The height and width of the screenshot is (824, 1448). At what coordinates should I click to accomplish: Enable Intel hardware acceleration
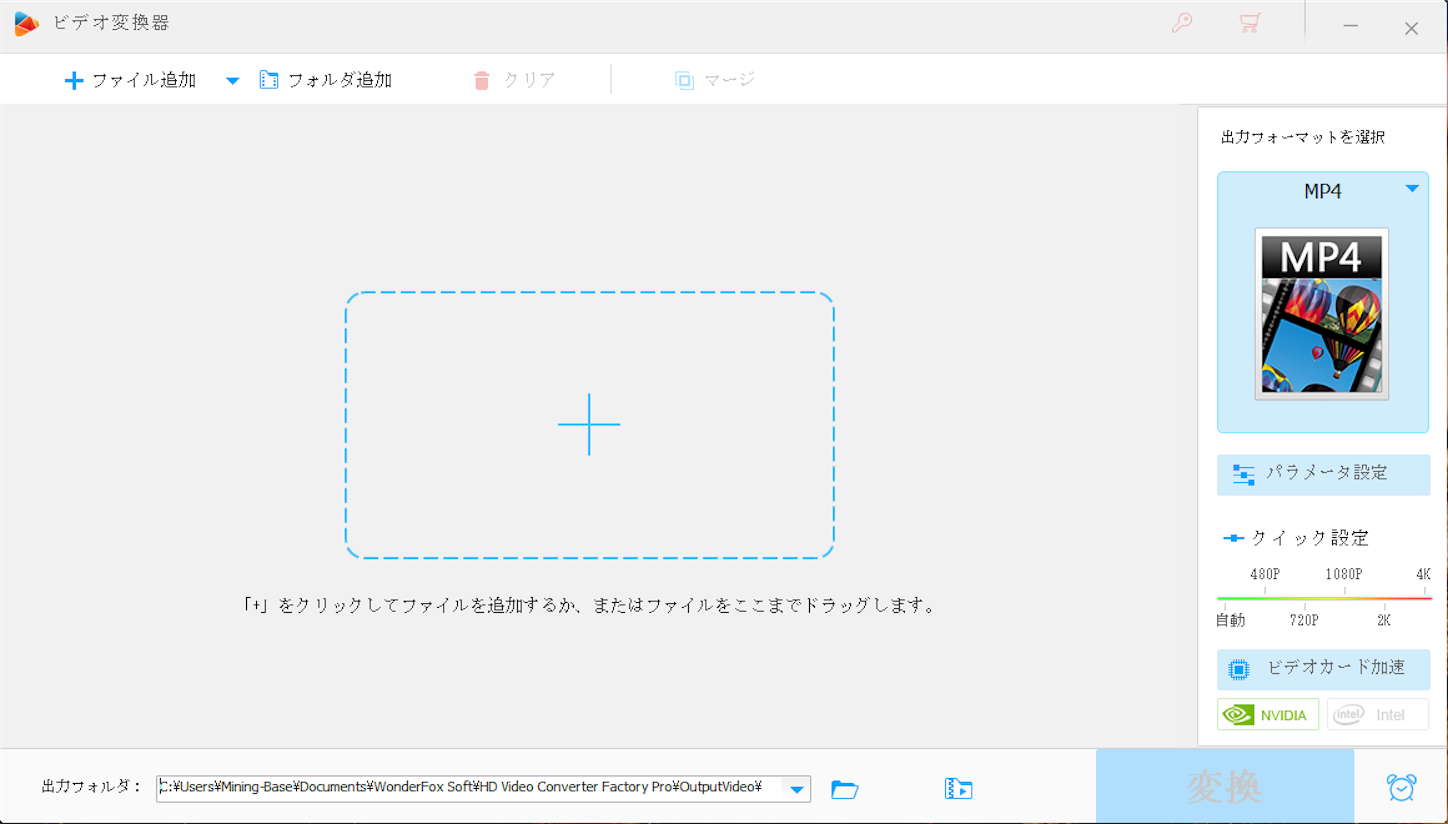(x=1377, y=714)
